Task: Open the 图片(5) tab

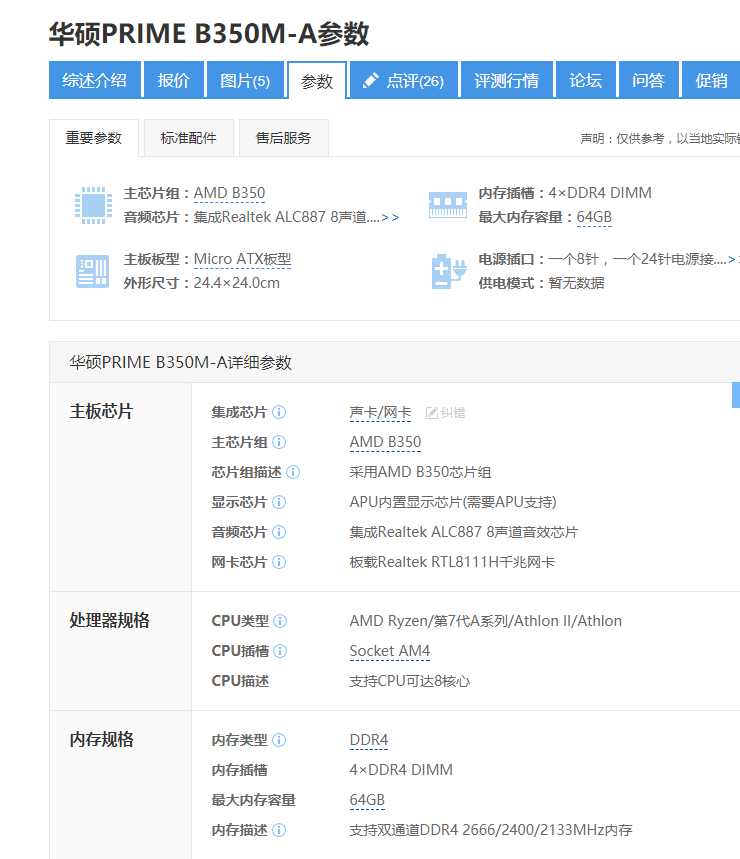Action: pos(245,81)
